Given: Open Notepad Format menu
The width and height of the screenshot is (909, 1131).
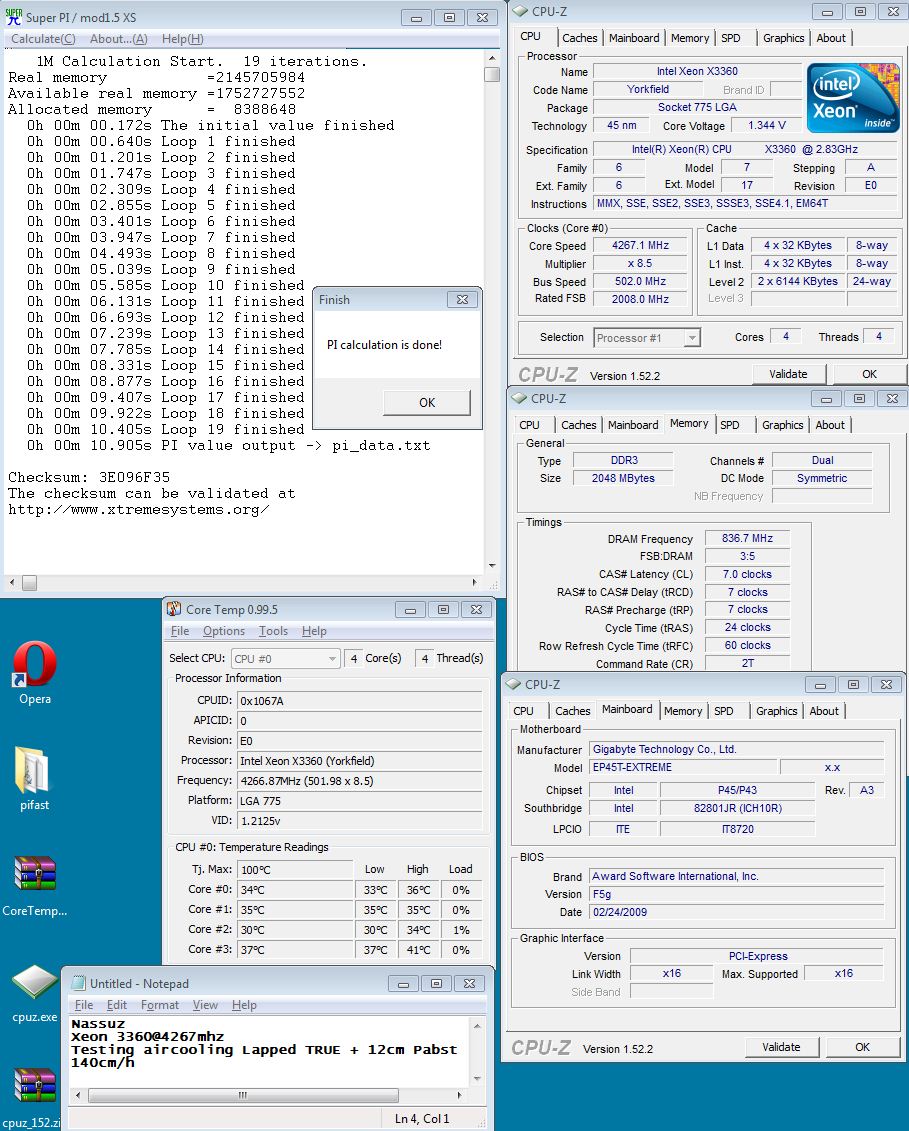Looking at the screenshot, I should pos(159,1005).
